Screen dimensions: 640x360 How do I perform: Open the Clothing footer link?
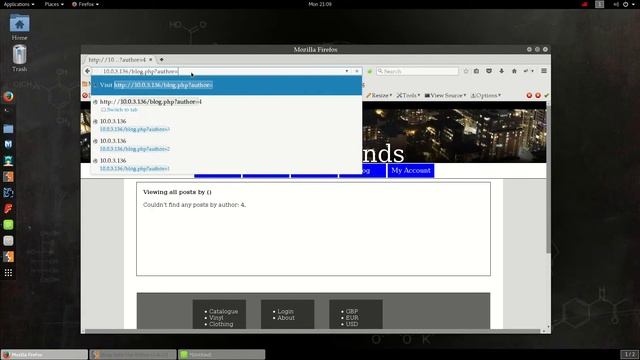pyautogui.click(x=221, y=324)
